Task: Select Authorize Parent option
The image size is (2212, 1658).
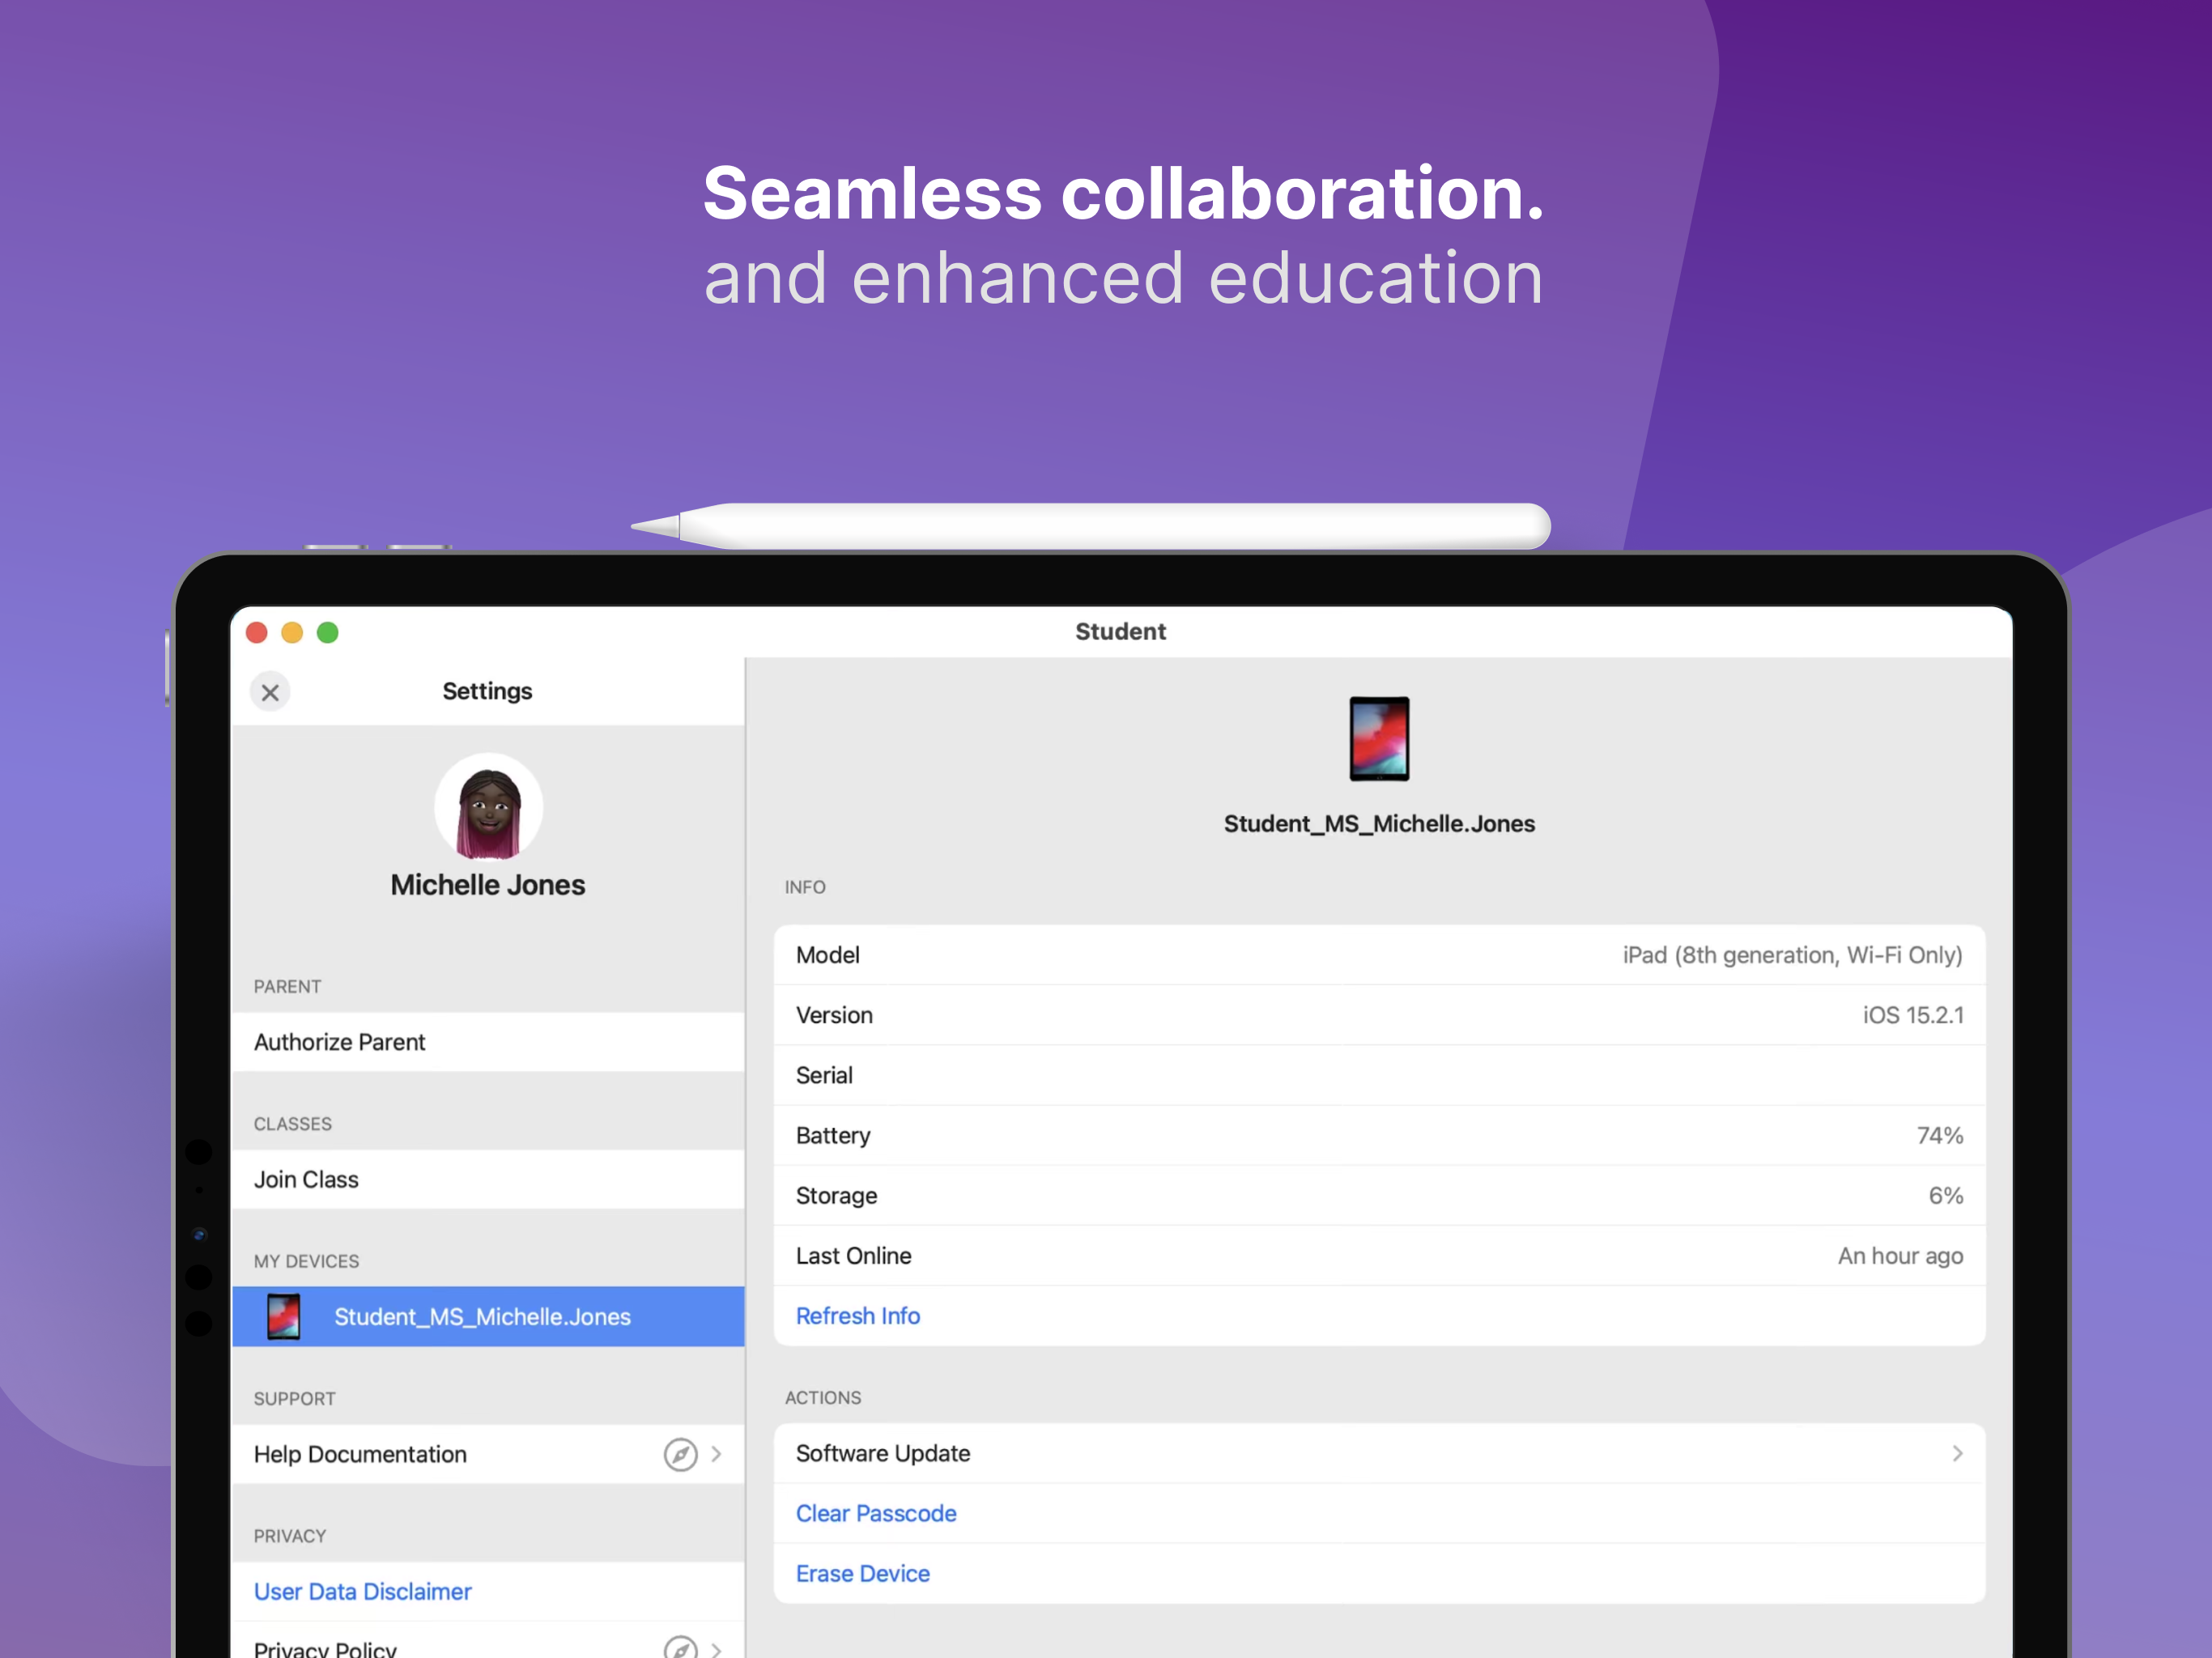Action: (340, 1042)
